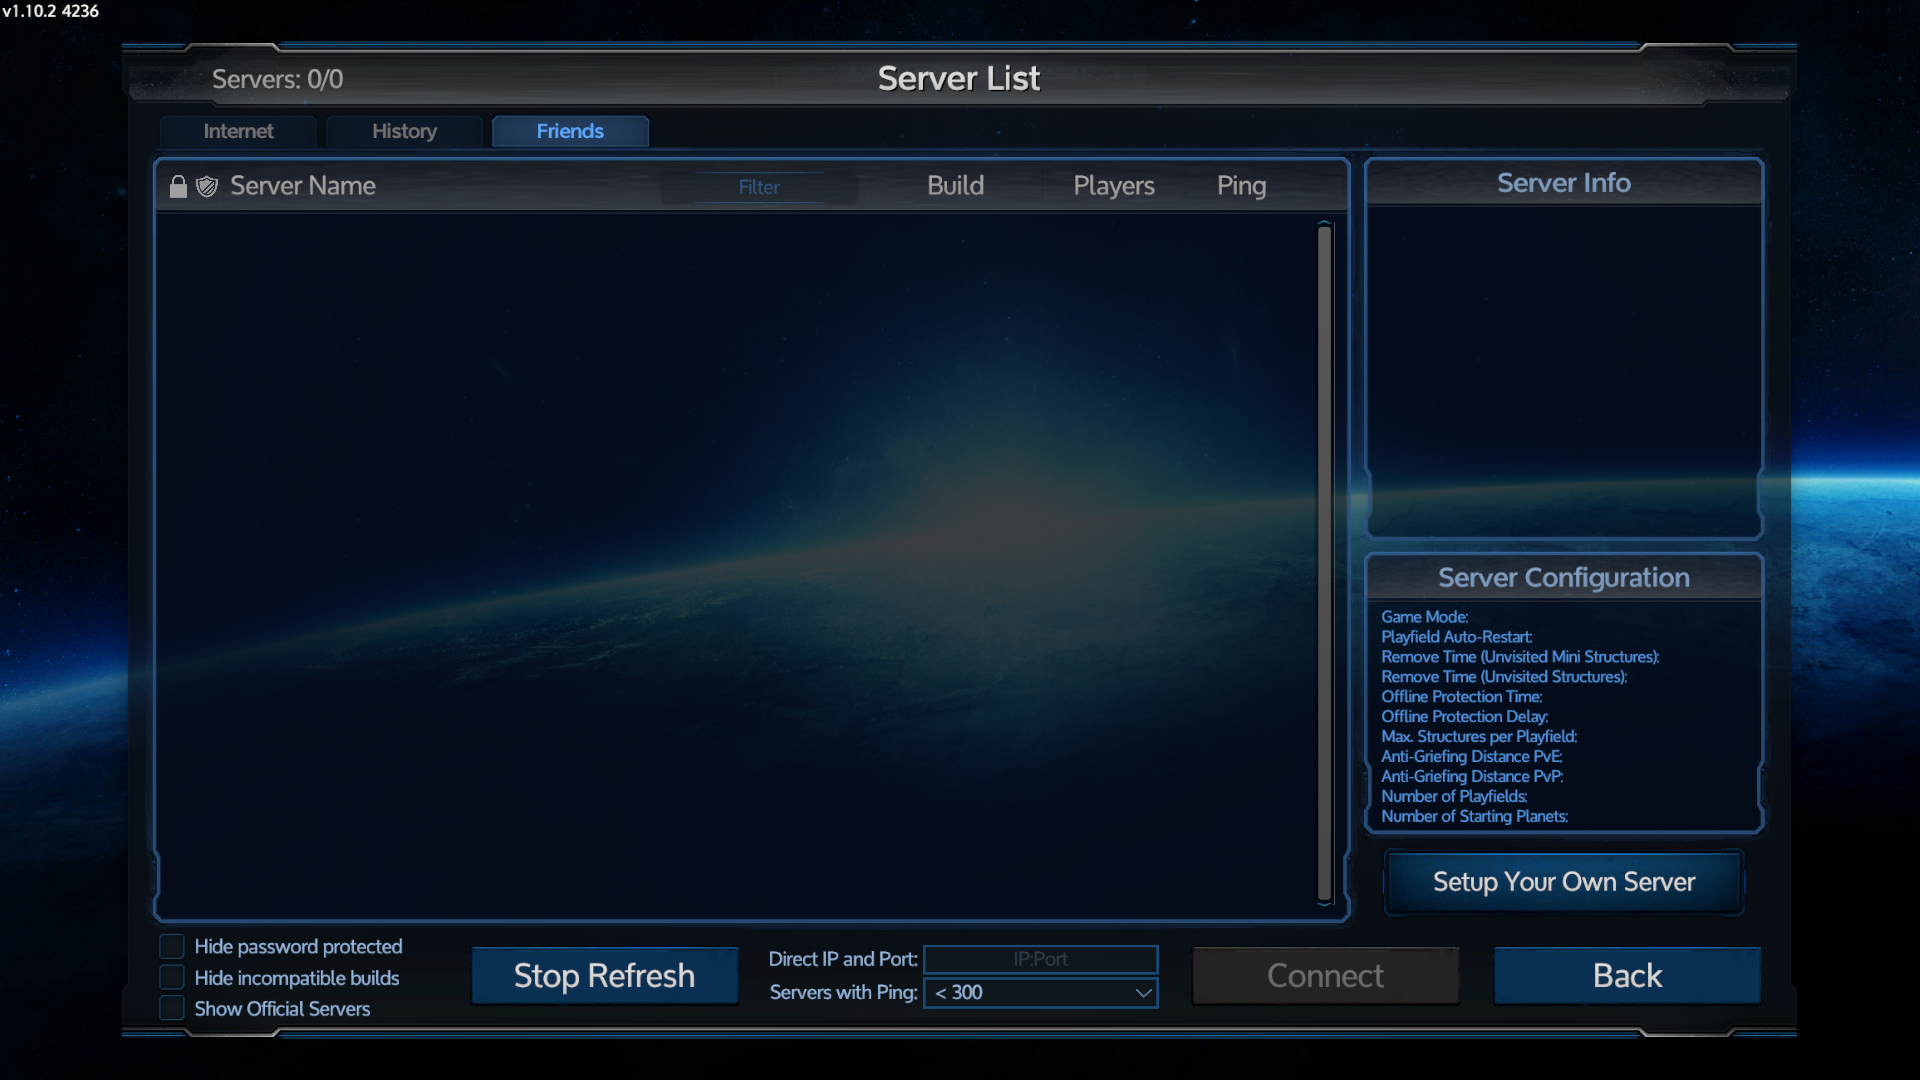Image resolution: width=1920 pixels, height=1080 pixels.
Task: Focus the Direct IP and Port field
Action: (1040, 959)
